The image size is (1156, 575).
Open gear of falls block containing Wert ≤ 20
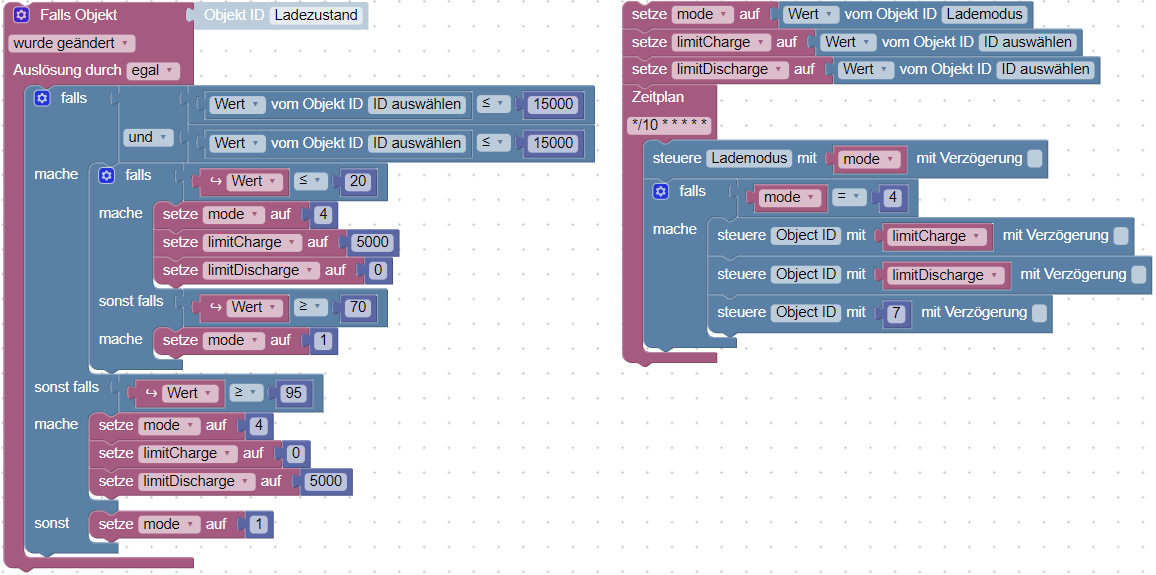107,175
